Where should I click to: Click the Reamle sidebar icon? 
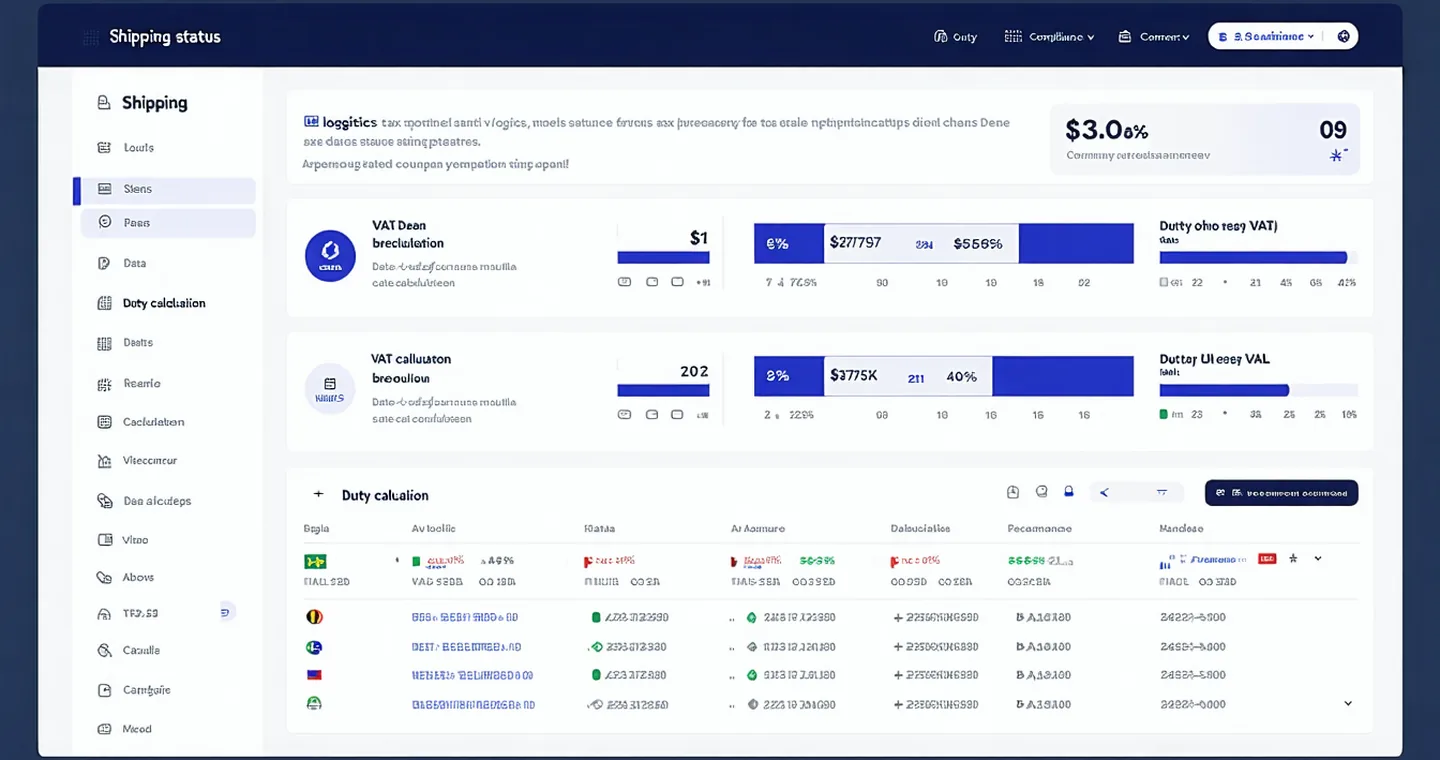coord(104,384)
